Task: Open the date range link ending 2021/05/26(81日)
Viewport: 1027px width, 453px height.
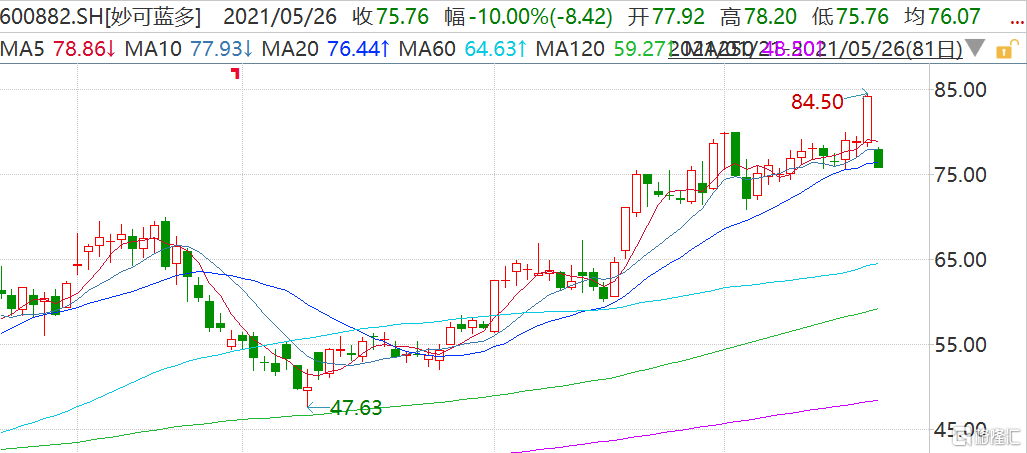Action: (815, 48)
